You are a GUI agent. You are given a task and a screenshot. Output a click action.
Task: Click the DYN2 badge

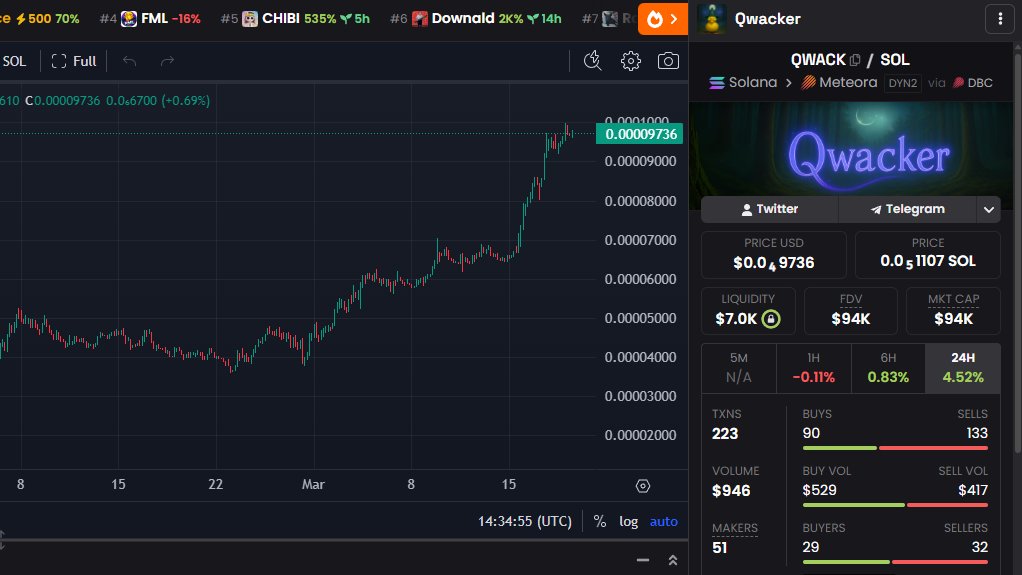click(903, 83)
